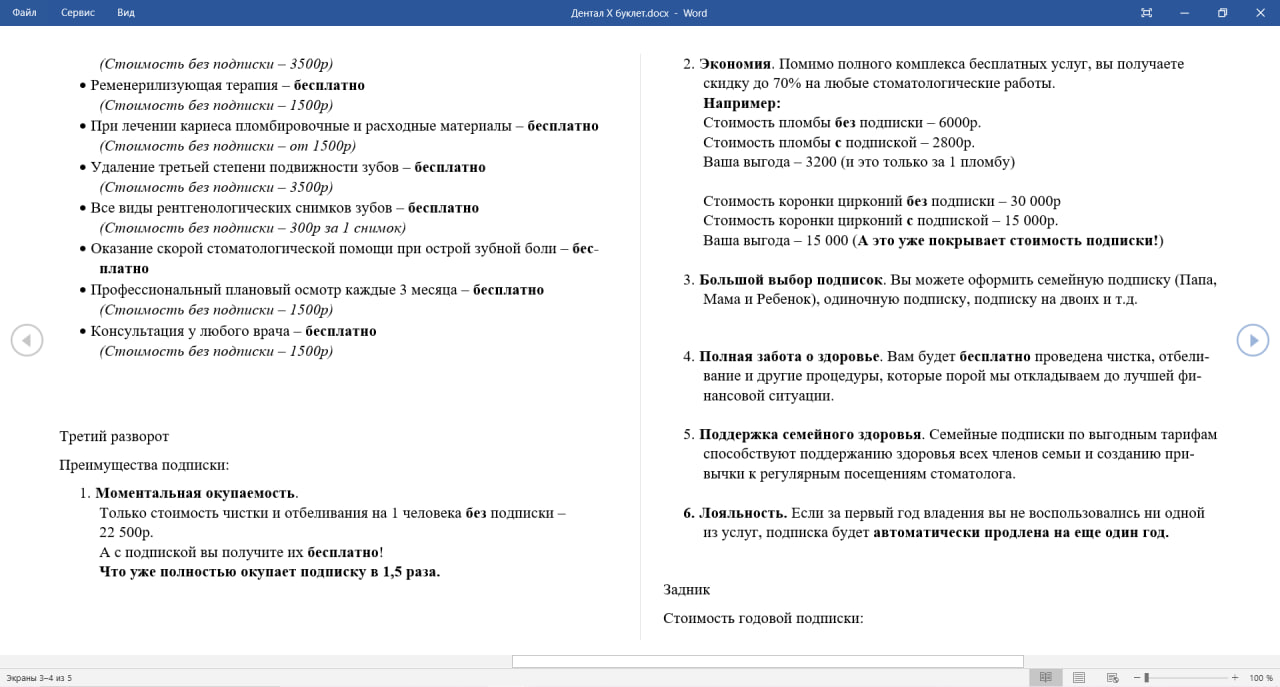This screenshot has height=687, width=1280.
Task: Switch to Print Layout view icon
Action: (1079, 677)
